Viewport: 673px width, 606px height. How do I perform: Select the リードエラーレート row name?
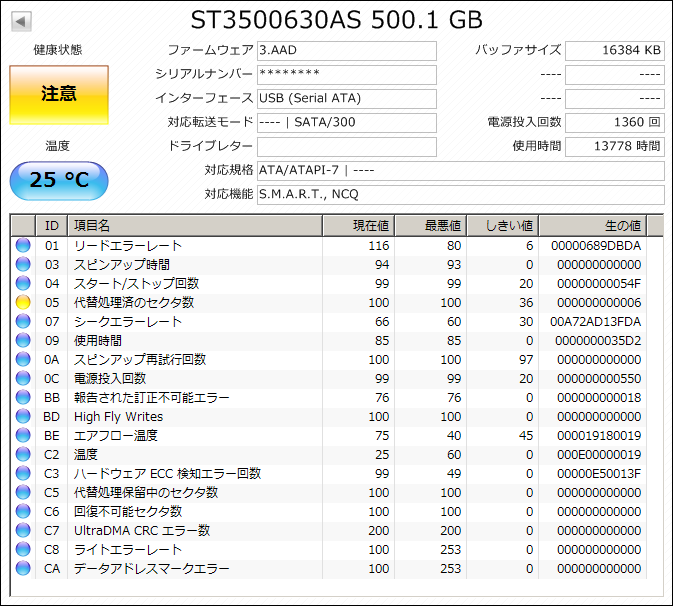tap(128, 245)
